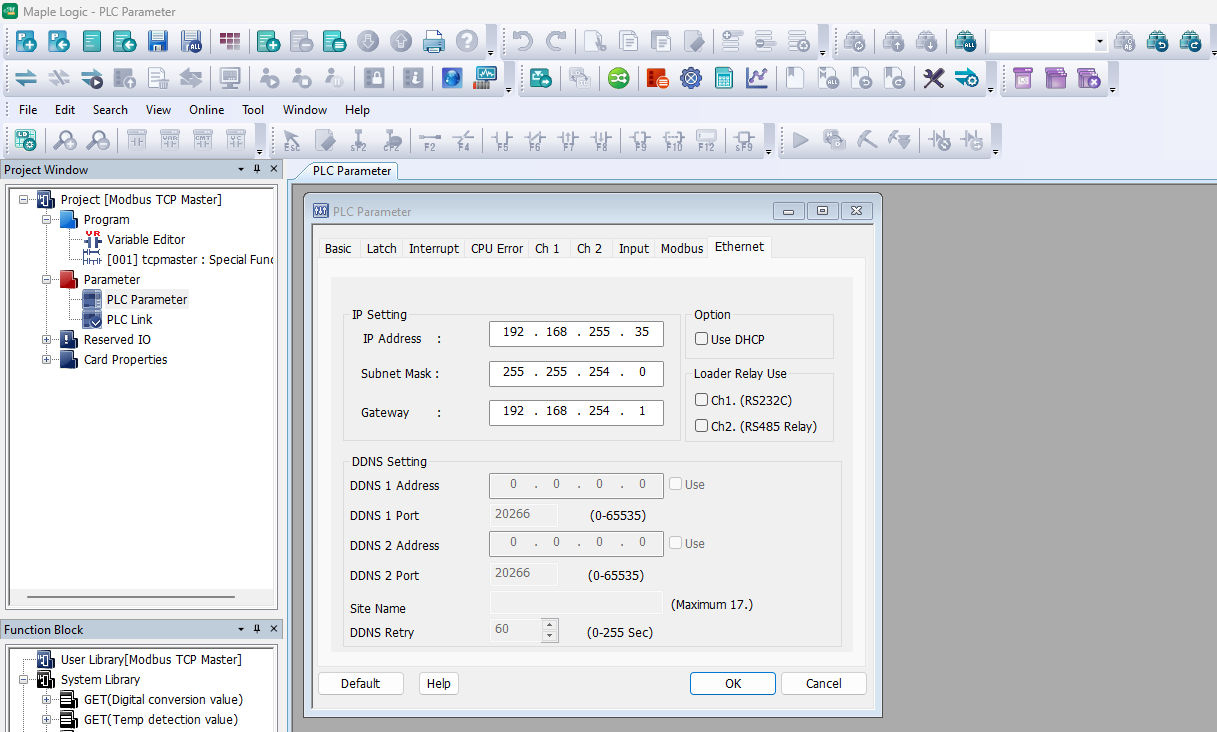Enable the Use DHCP option
The image size is (1217, 732).
click(x=702, y=339)
